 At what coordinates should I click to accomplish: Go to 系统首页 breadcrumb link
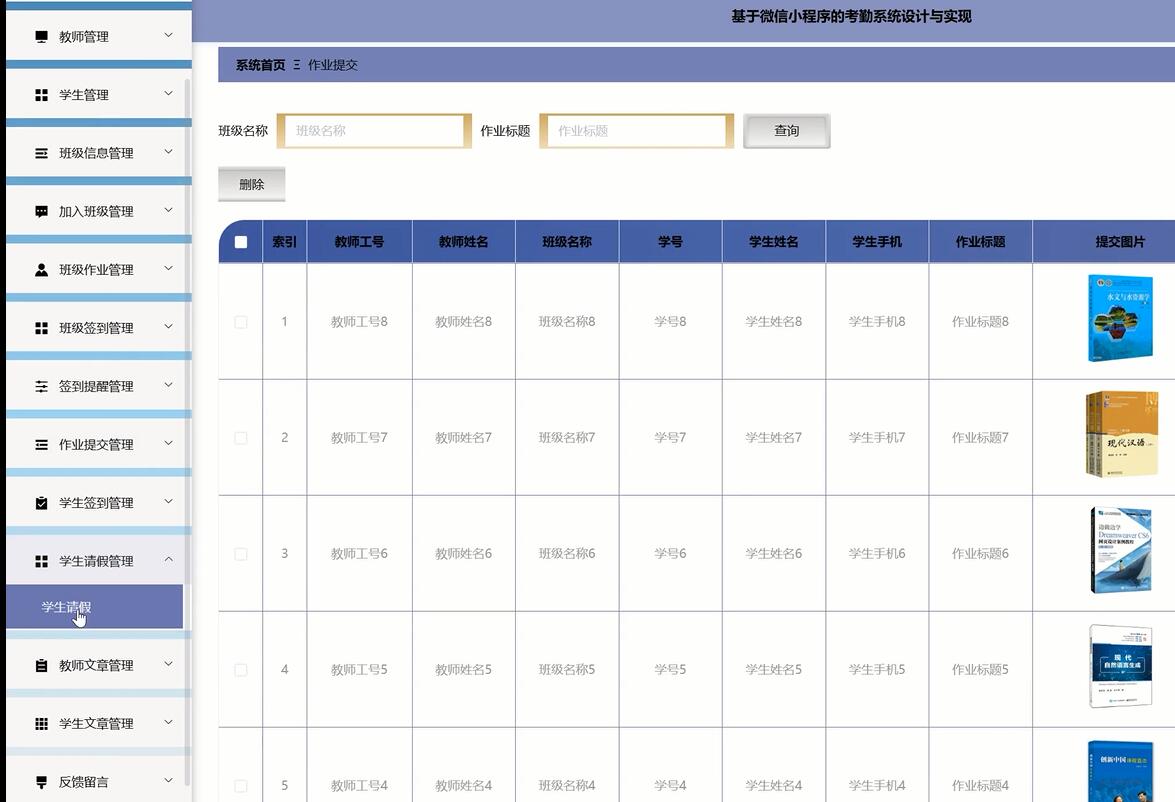pos(261,65)
